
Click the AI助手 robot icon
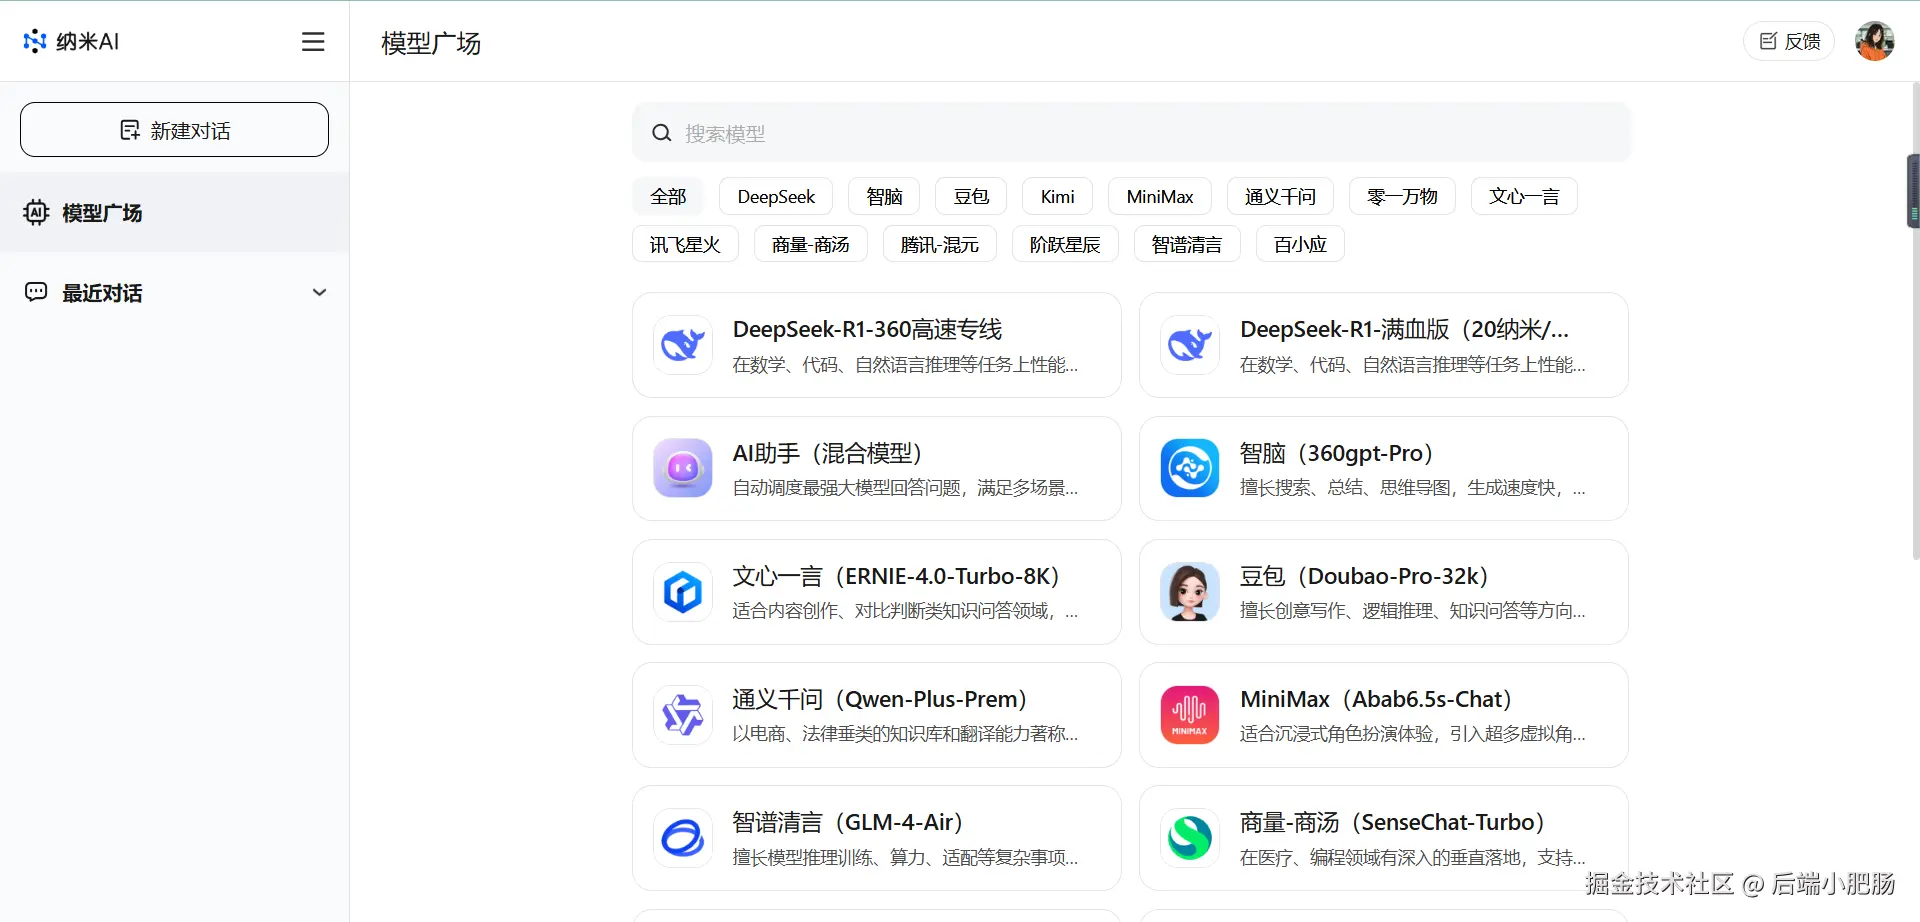pos(683,468)
